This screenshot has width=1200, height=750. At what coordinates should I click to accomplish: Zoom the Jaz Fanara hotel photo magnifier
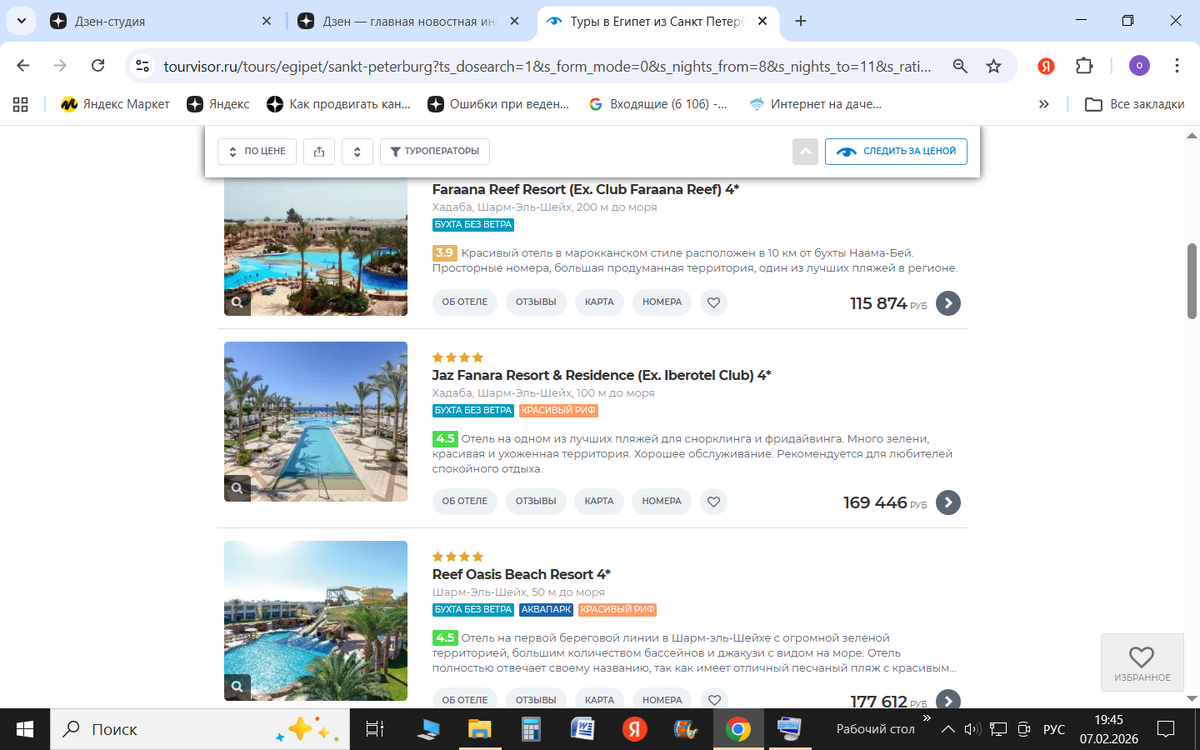click(237, 488)
